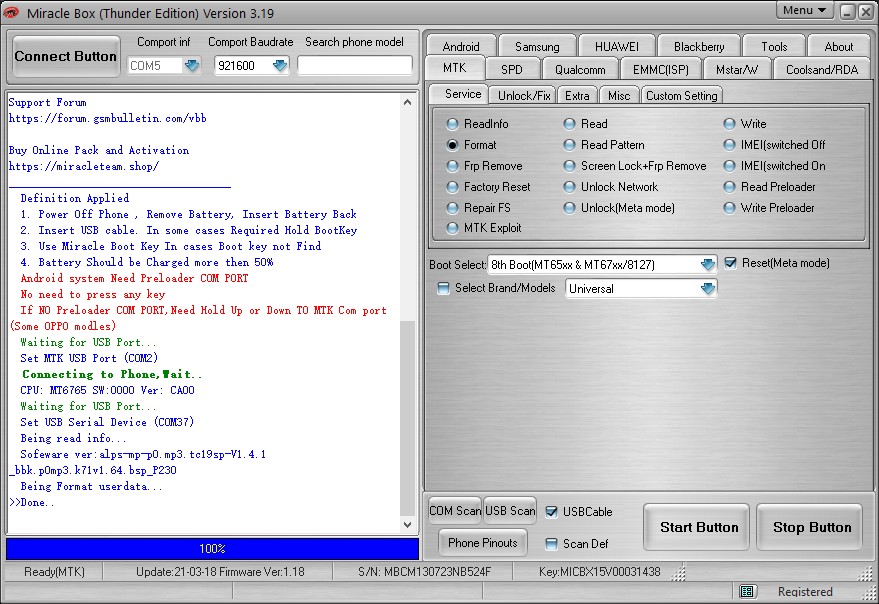Switch to the Android tab
This screenshot has width=879, height=604.
[461, 47]
